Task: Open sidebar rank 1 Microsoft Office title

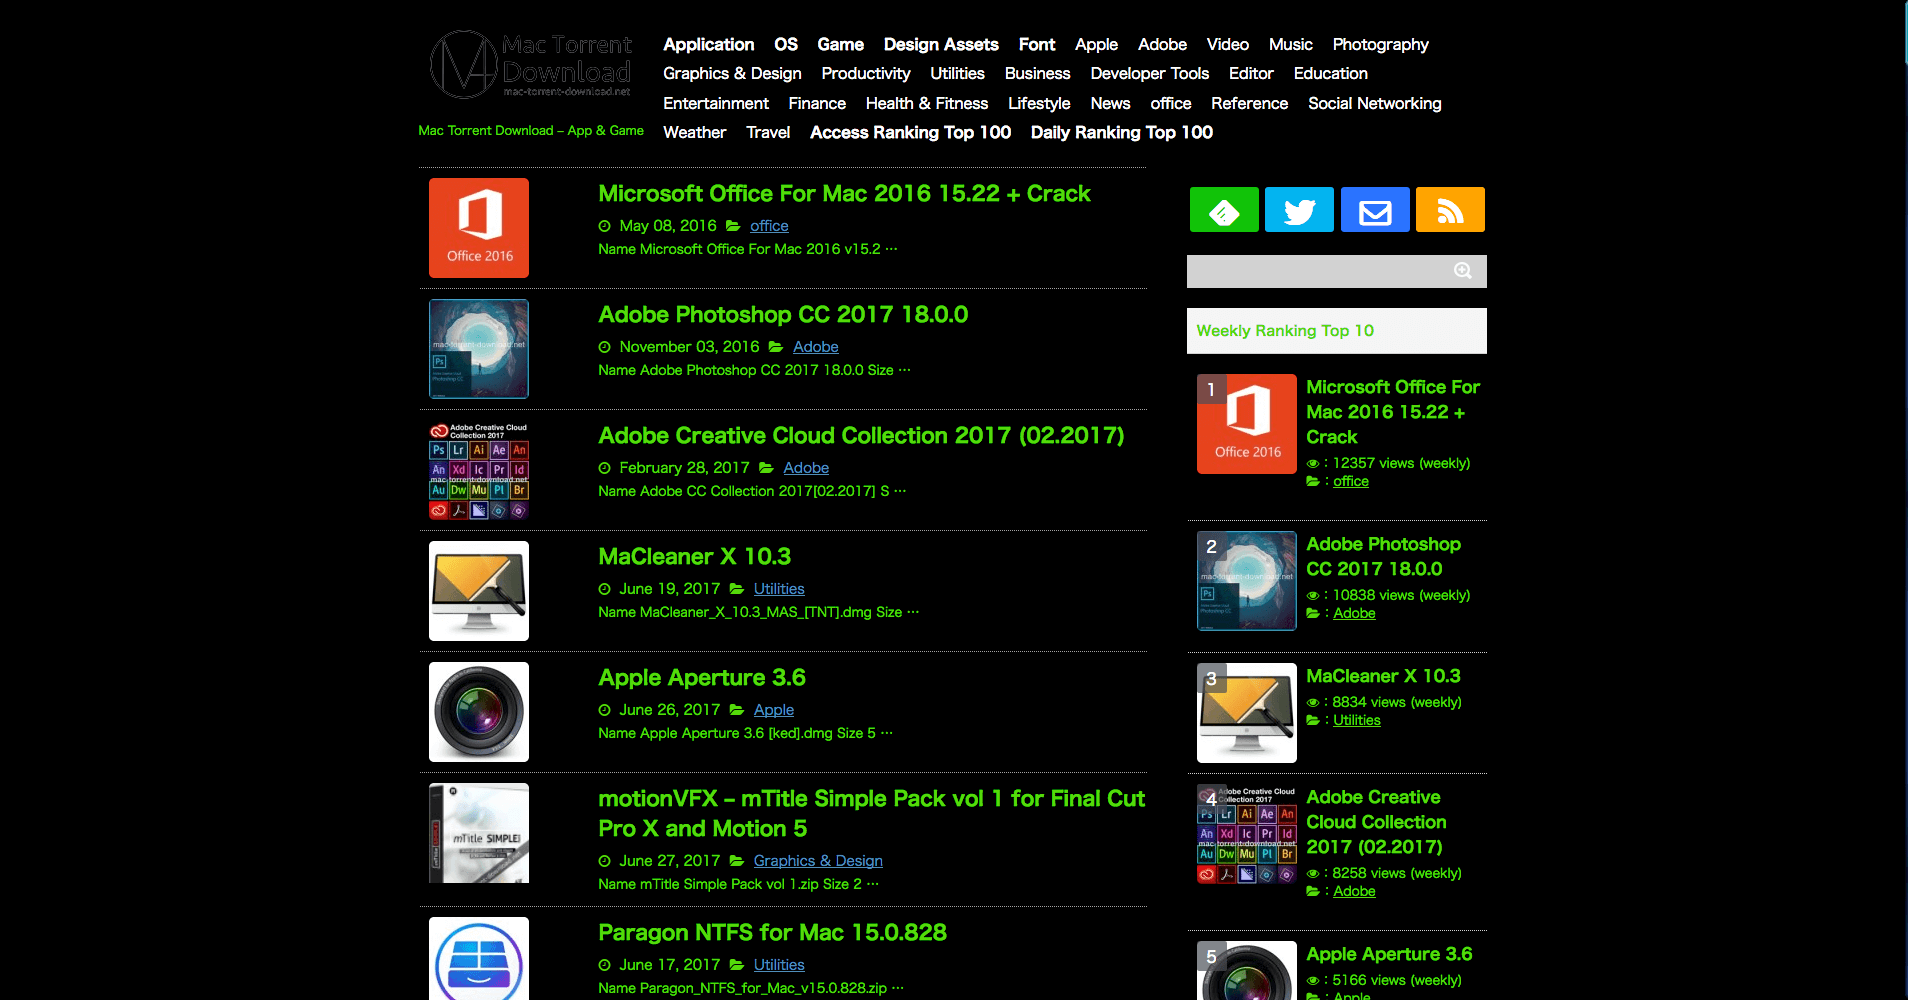Action: [x=1392, y=412]
